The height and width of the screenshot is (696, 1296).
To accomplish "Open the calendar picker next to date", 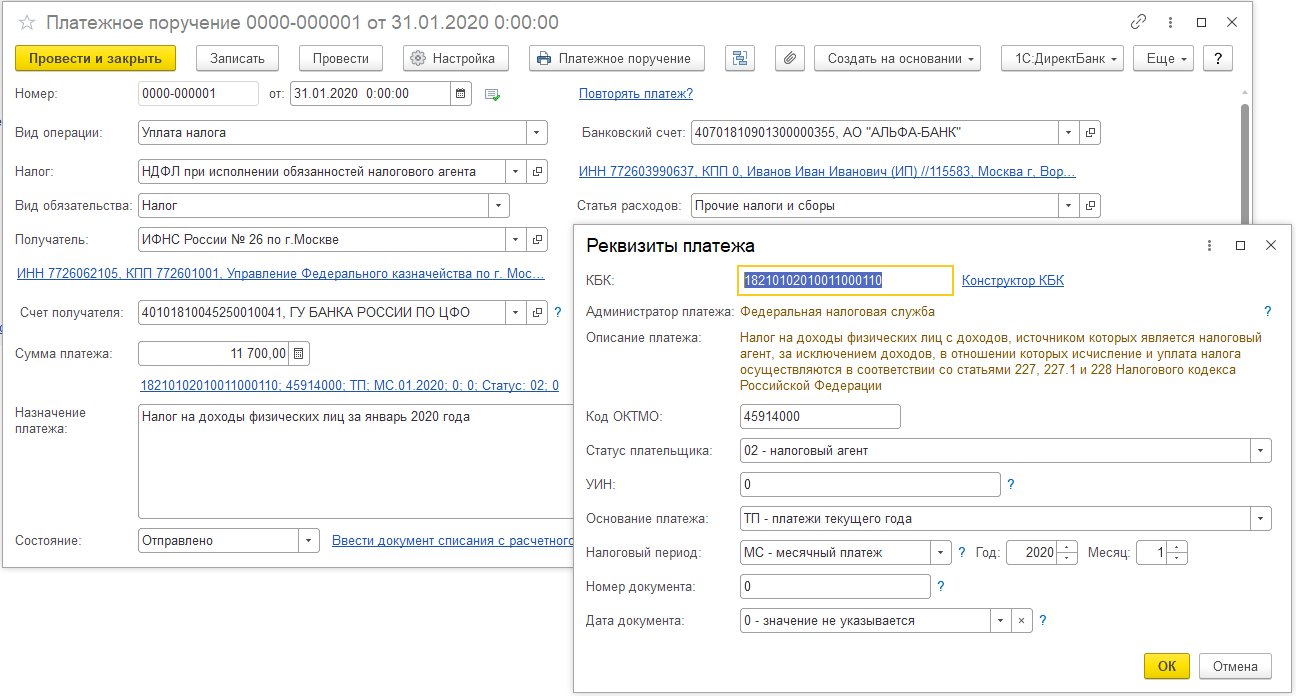I will [461, 94].
